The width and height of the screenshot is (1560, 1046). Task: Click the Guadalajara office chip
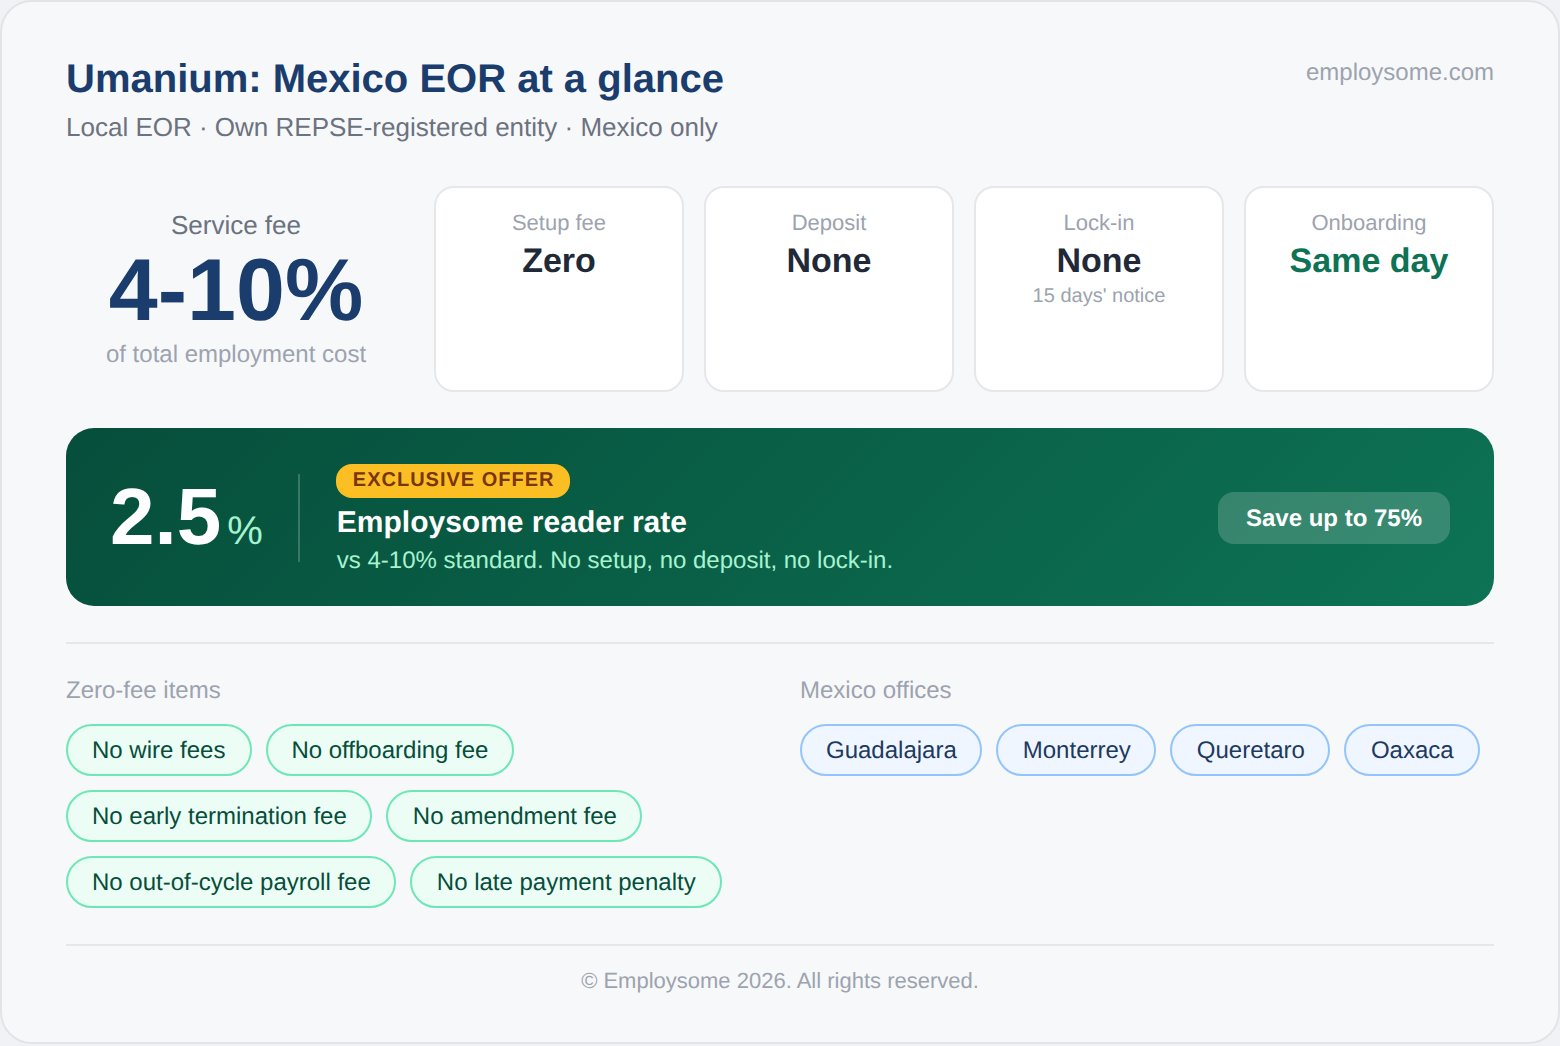(890, 750)
